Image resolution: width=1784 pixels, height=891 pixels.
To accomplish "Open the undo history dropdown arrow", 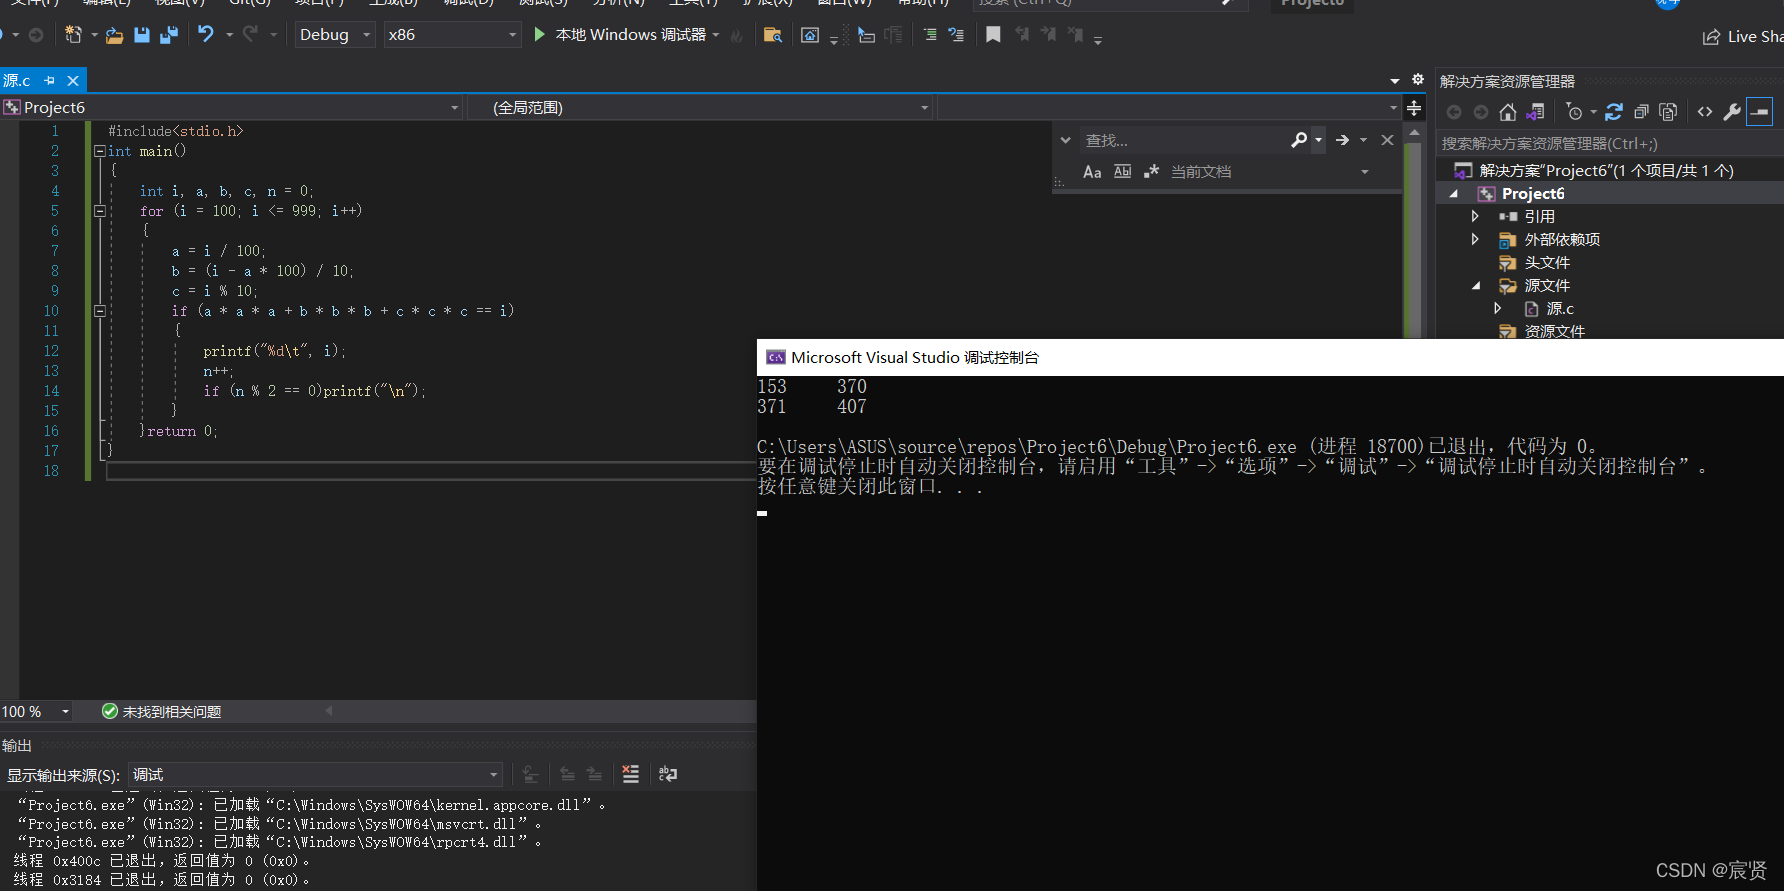I will [229, 35].
